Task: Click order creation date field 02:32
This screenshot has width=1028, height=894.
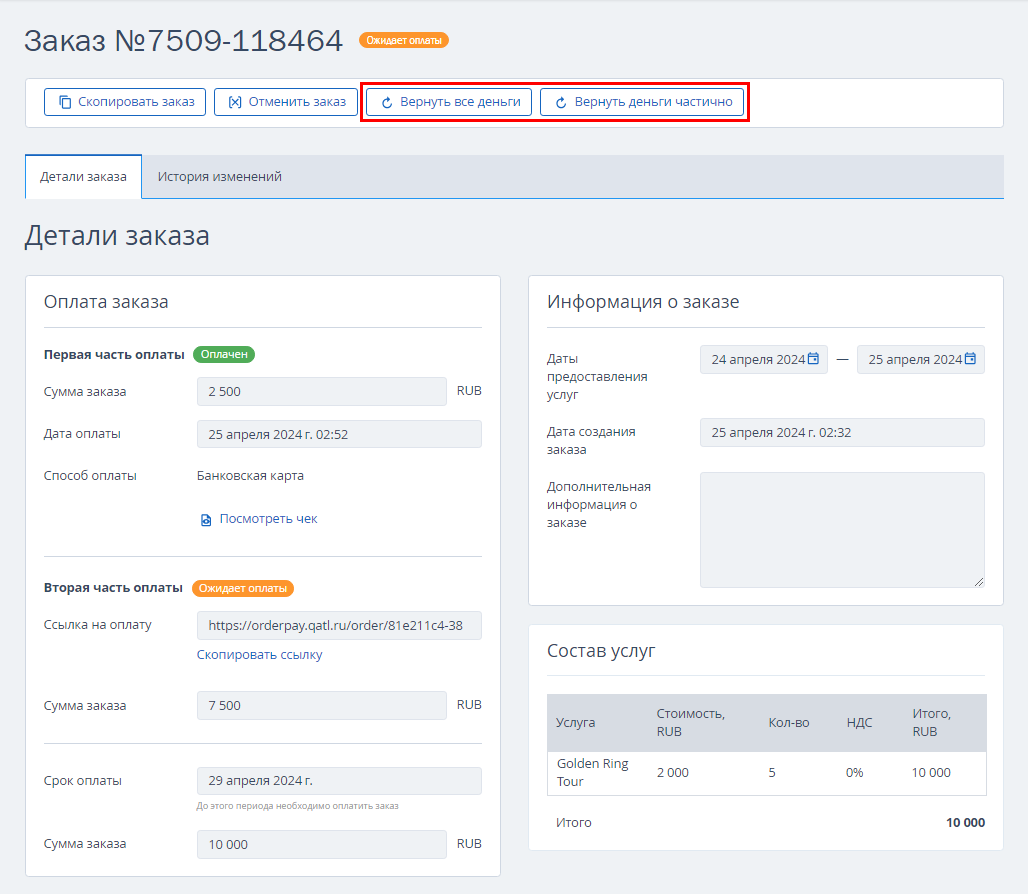Action: pyautogui.click(x=842, y=433)
